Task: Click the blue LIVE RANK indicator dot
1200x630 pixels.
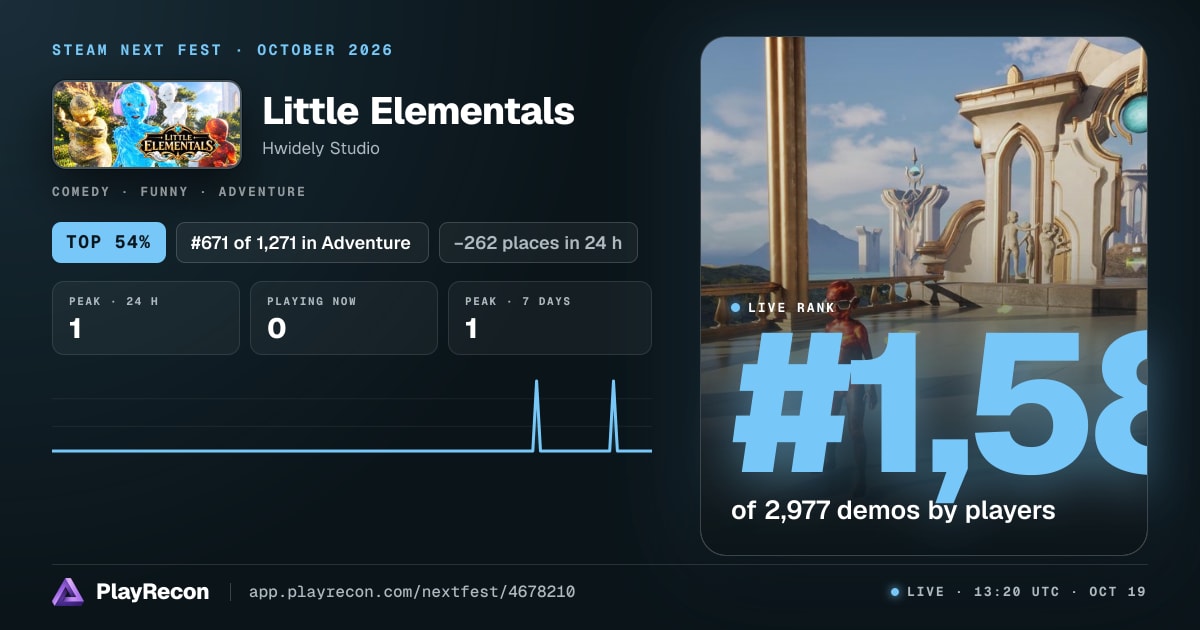Action: 736,308
